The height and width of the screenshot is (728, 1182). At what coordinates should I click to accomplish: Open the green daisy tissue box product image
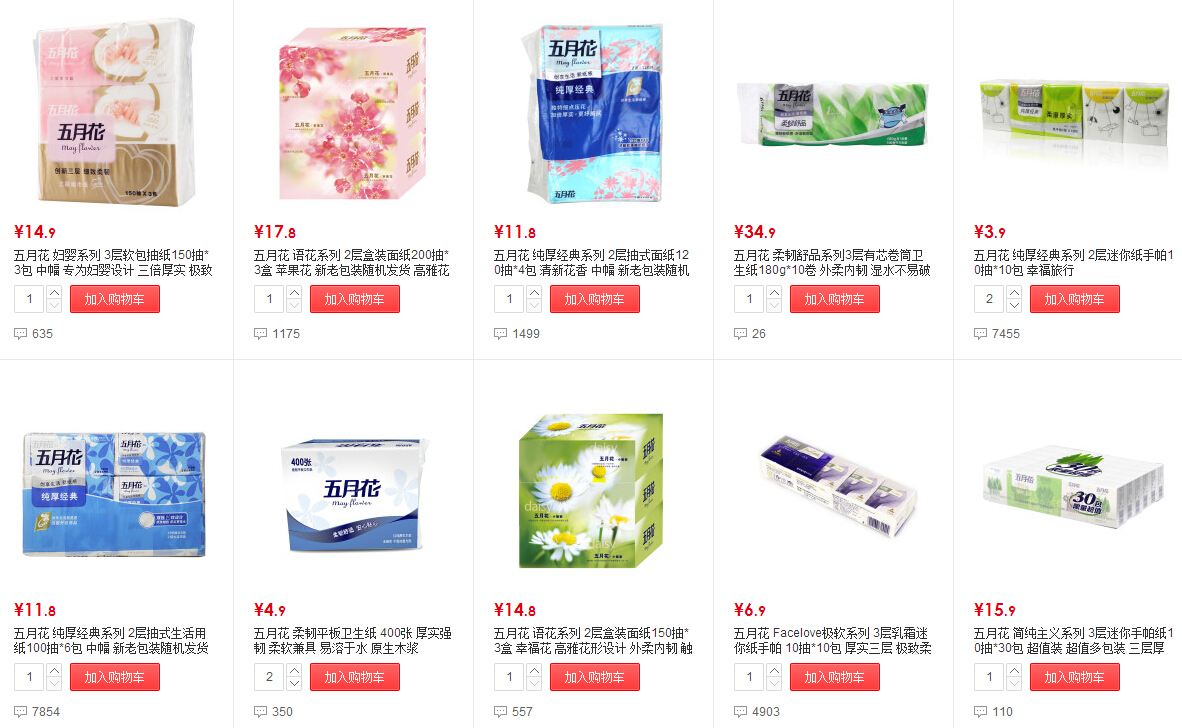591,491
